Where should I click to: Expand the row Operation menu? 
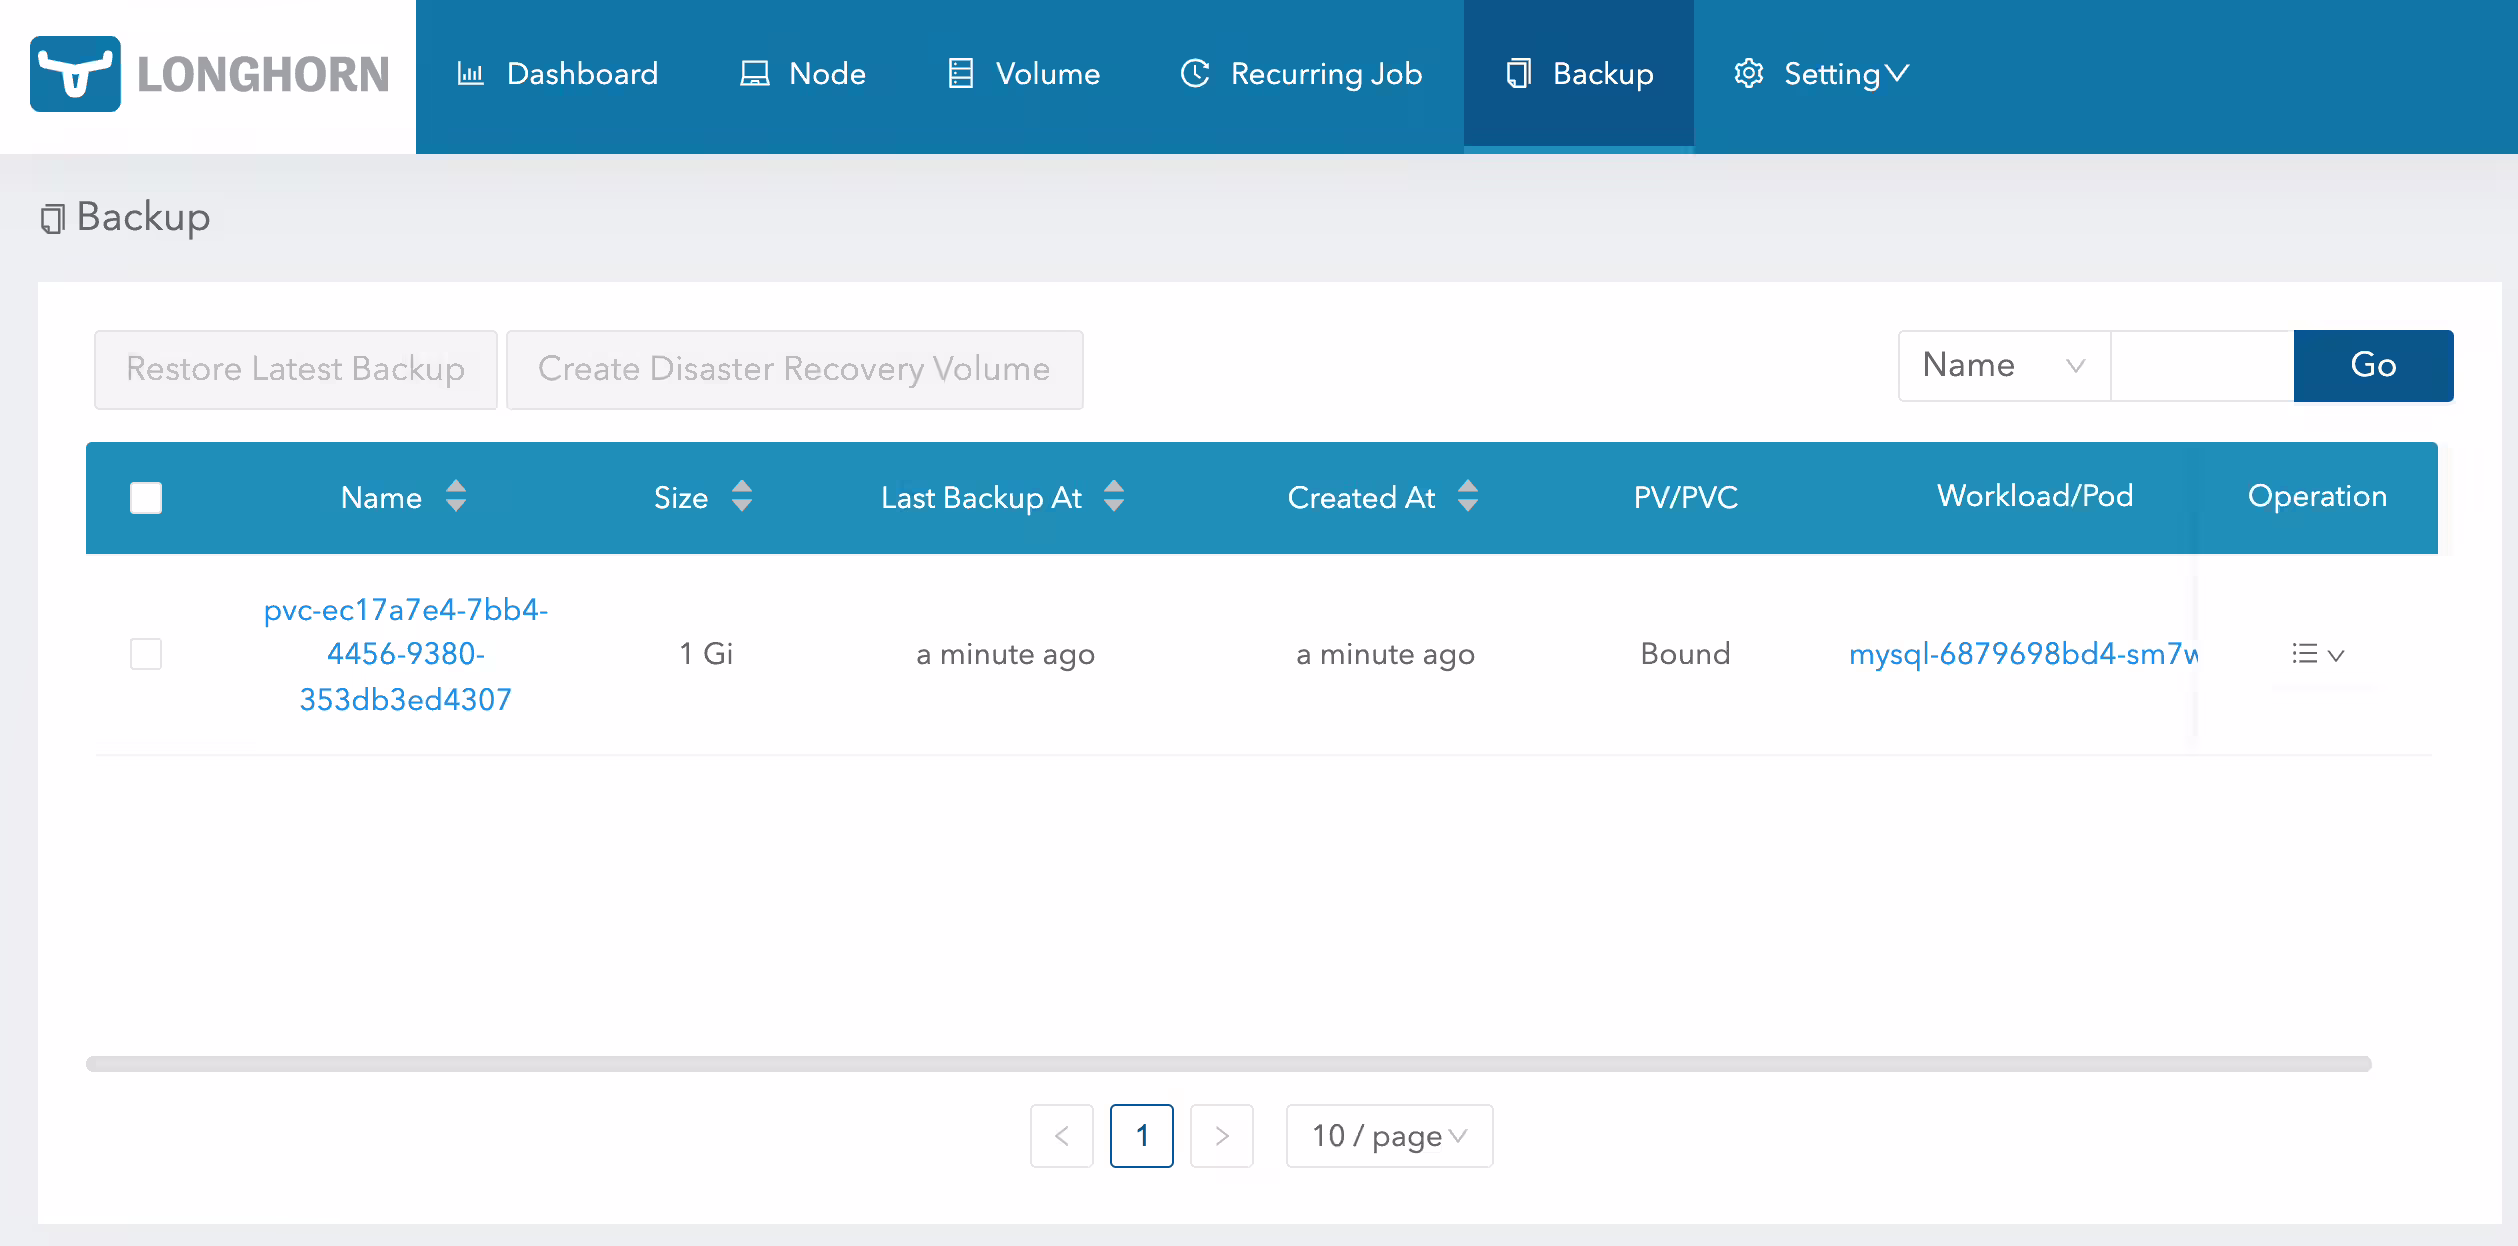[x=2318, y=654]
